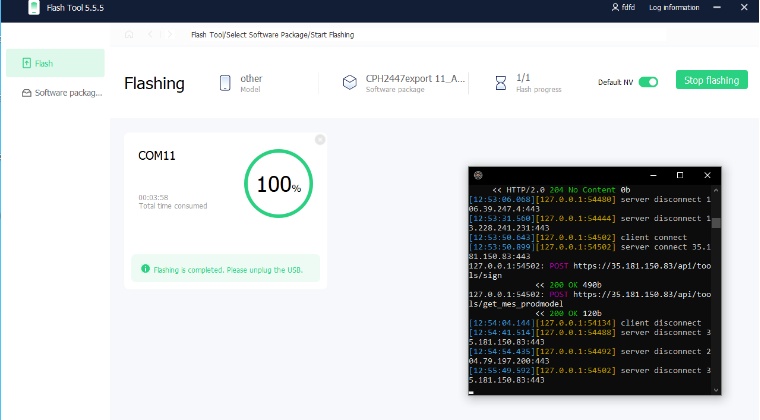Click the 'Flashing' heading text

pyautogui.click(x=154, y=83)
